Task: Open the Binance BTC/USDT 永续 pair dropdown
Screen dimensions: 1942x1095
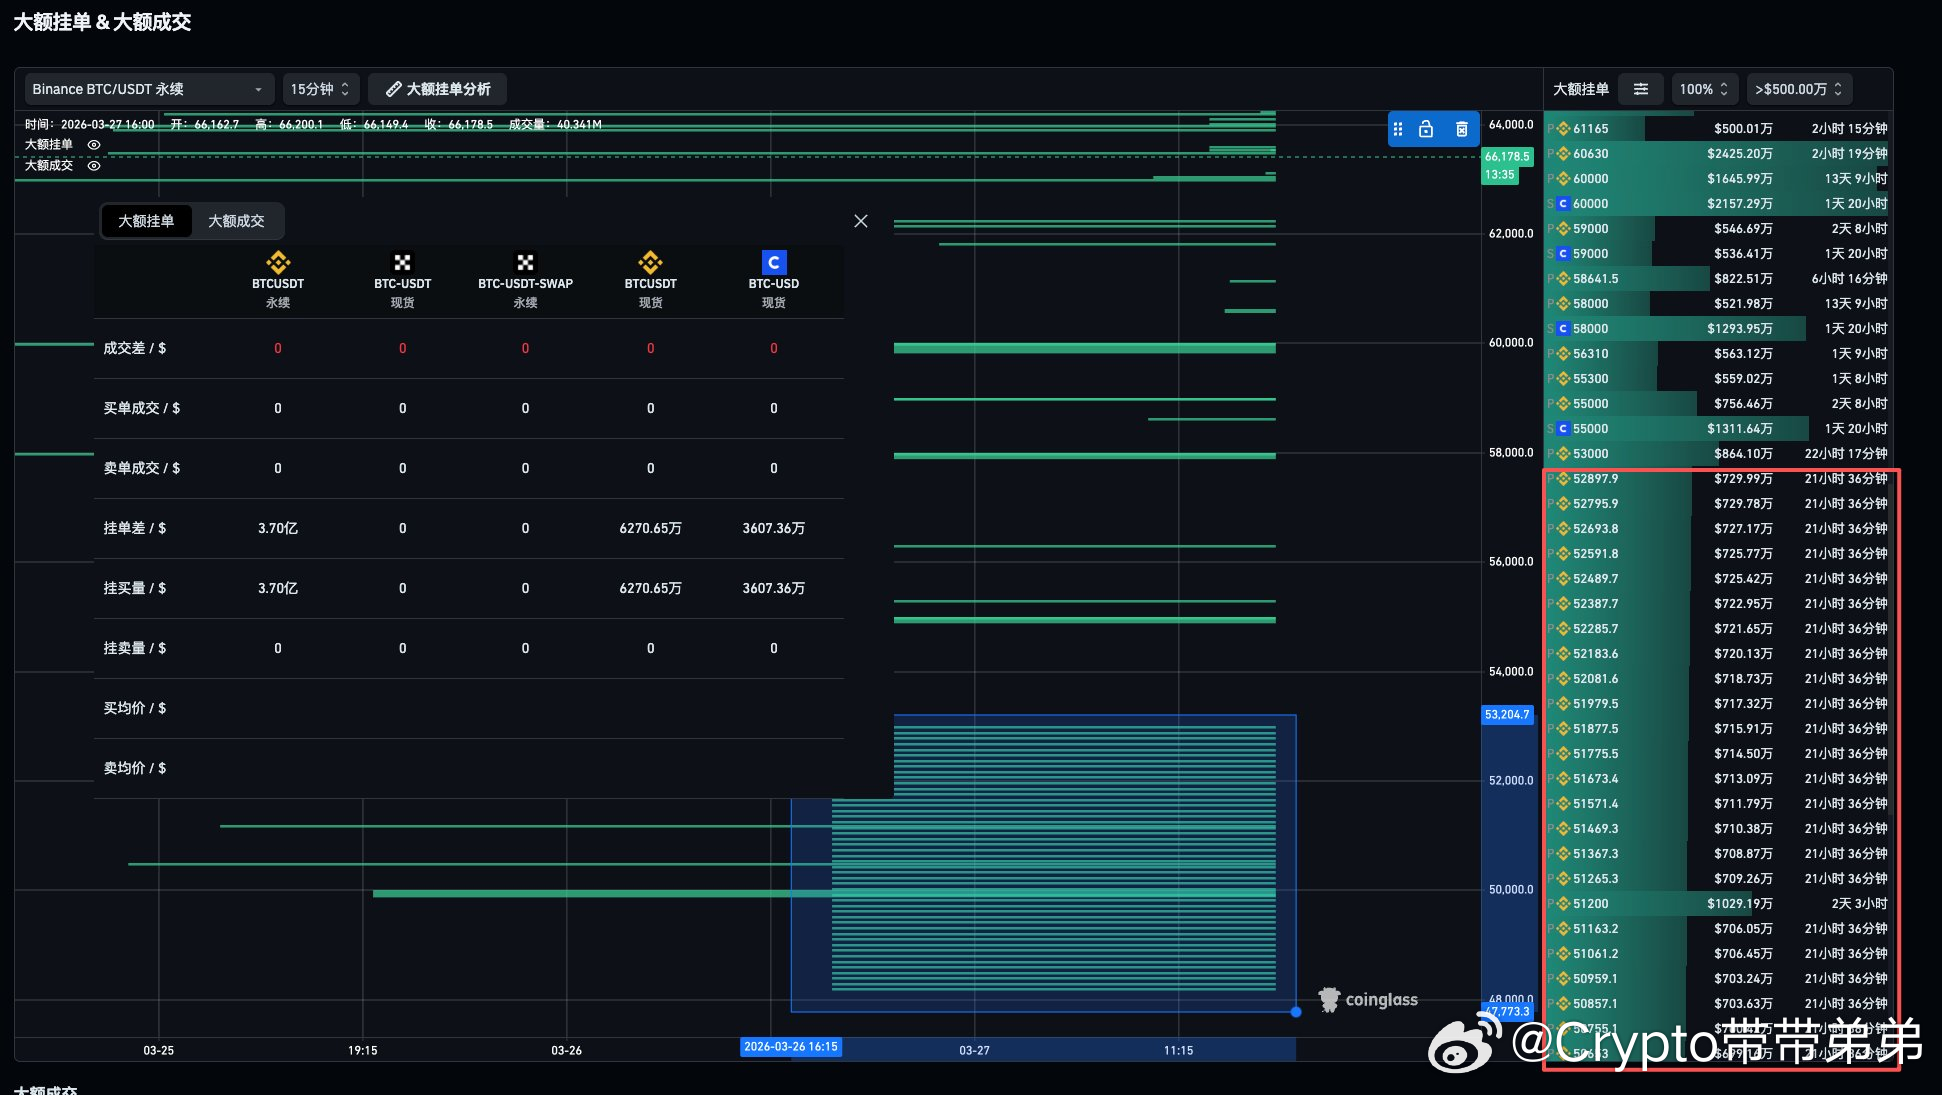Action: tap(148, 89)
